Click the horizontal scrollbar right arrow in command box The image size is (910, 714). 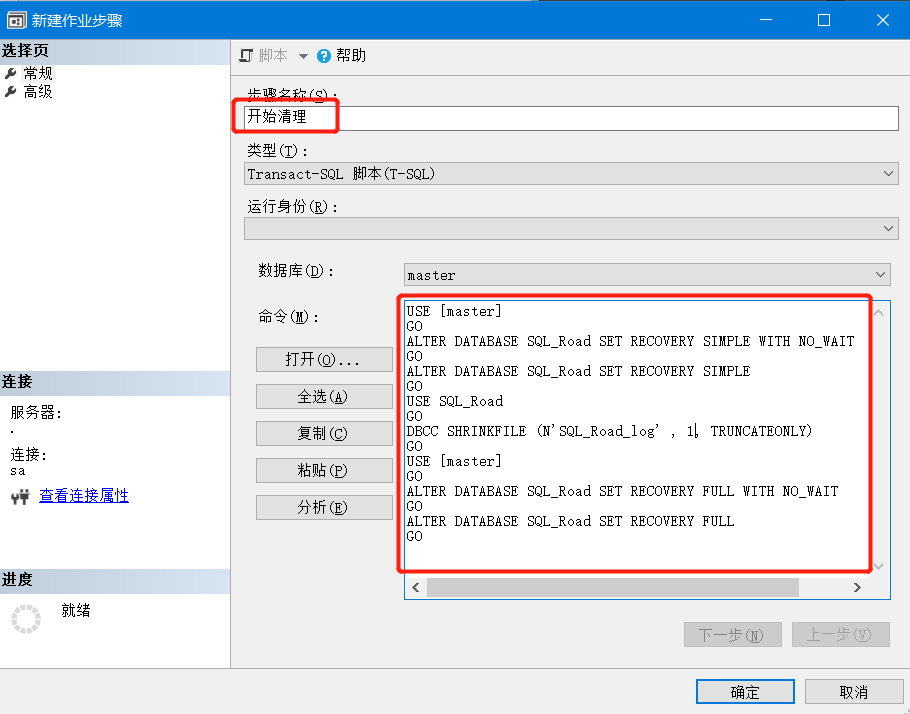click(x=857, y=587)
